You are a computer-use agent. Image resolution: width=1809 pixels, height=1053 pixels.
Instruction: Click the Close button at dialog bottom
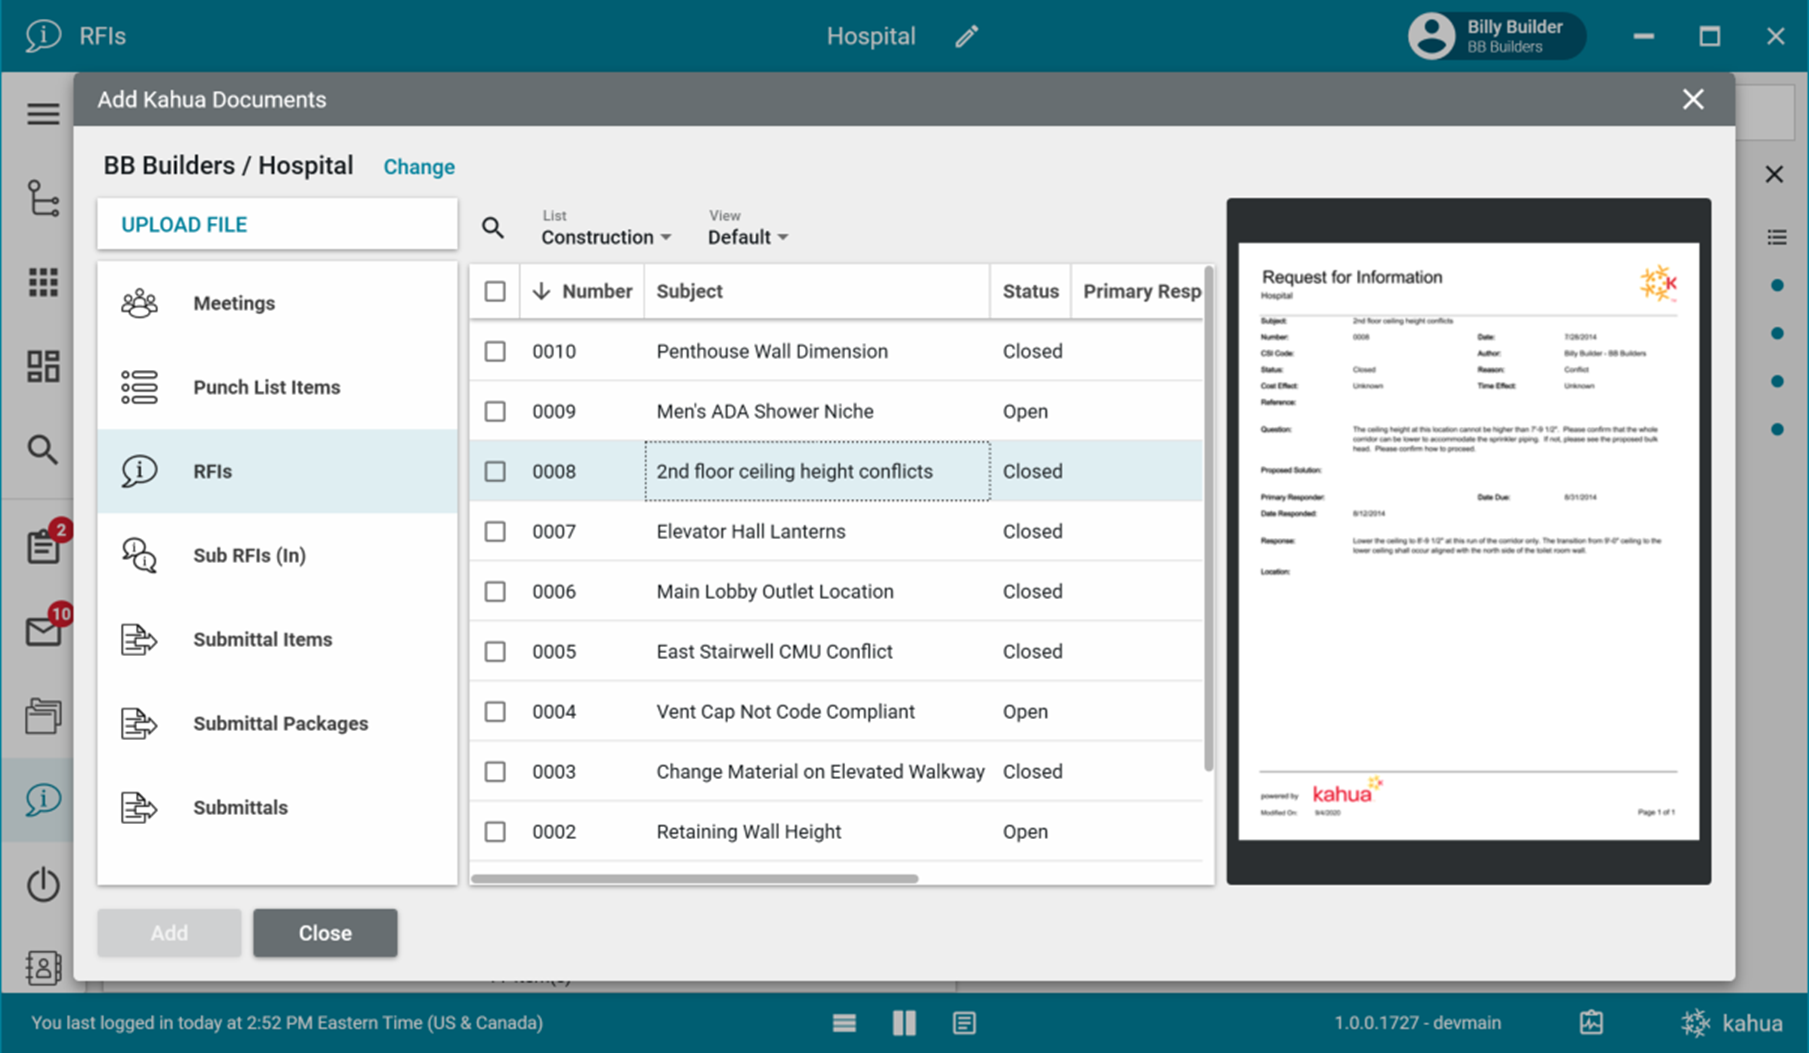click(325, 933)
